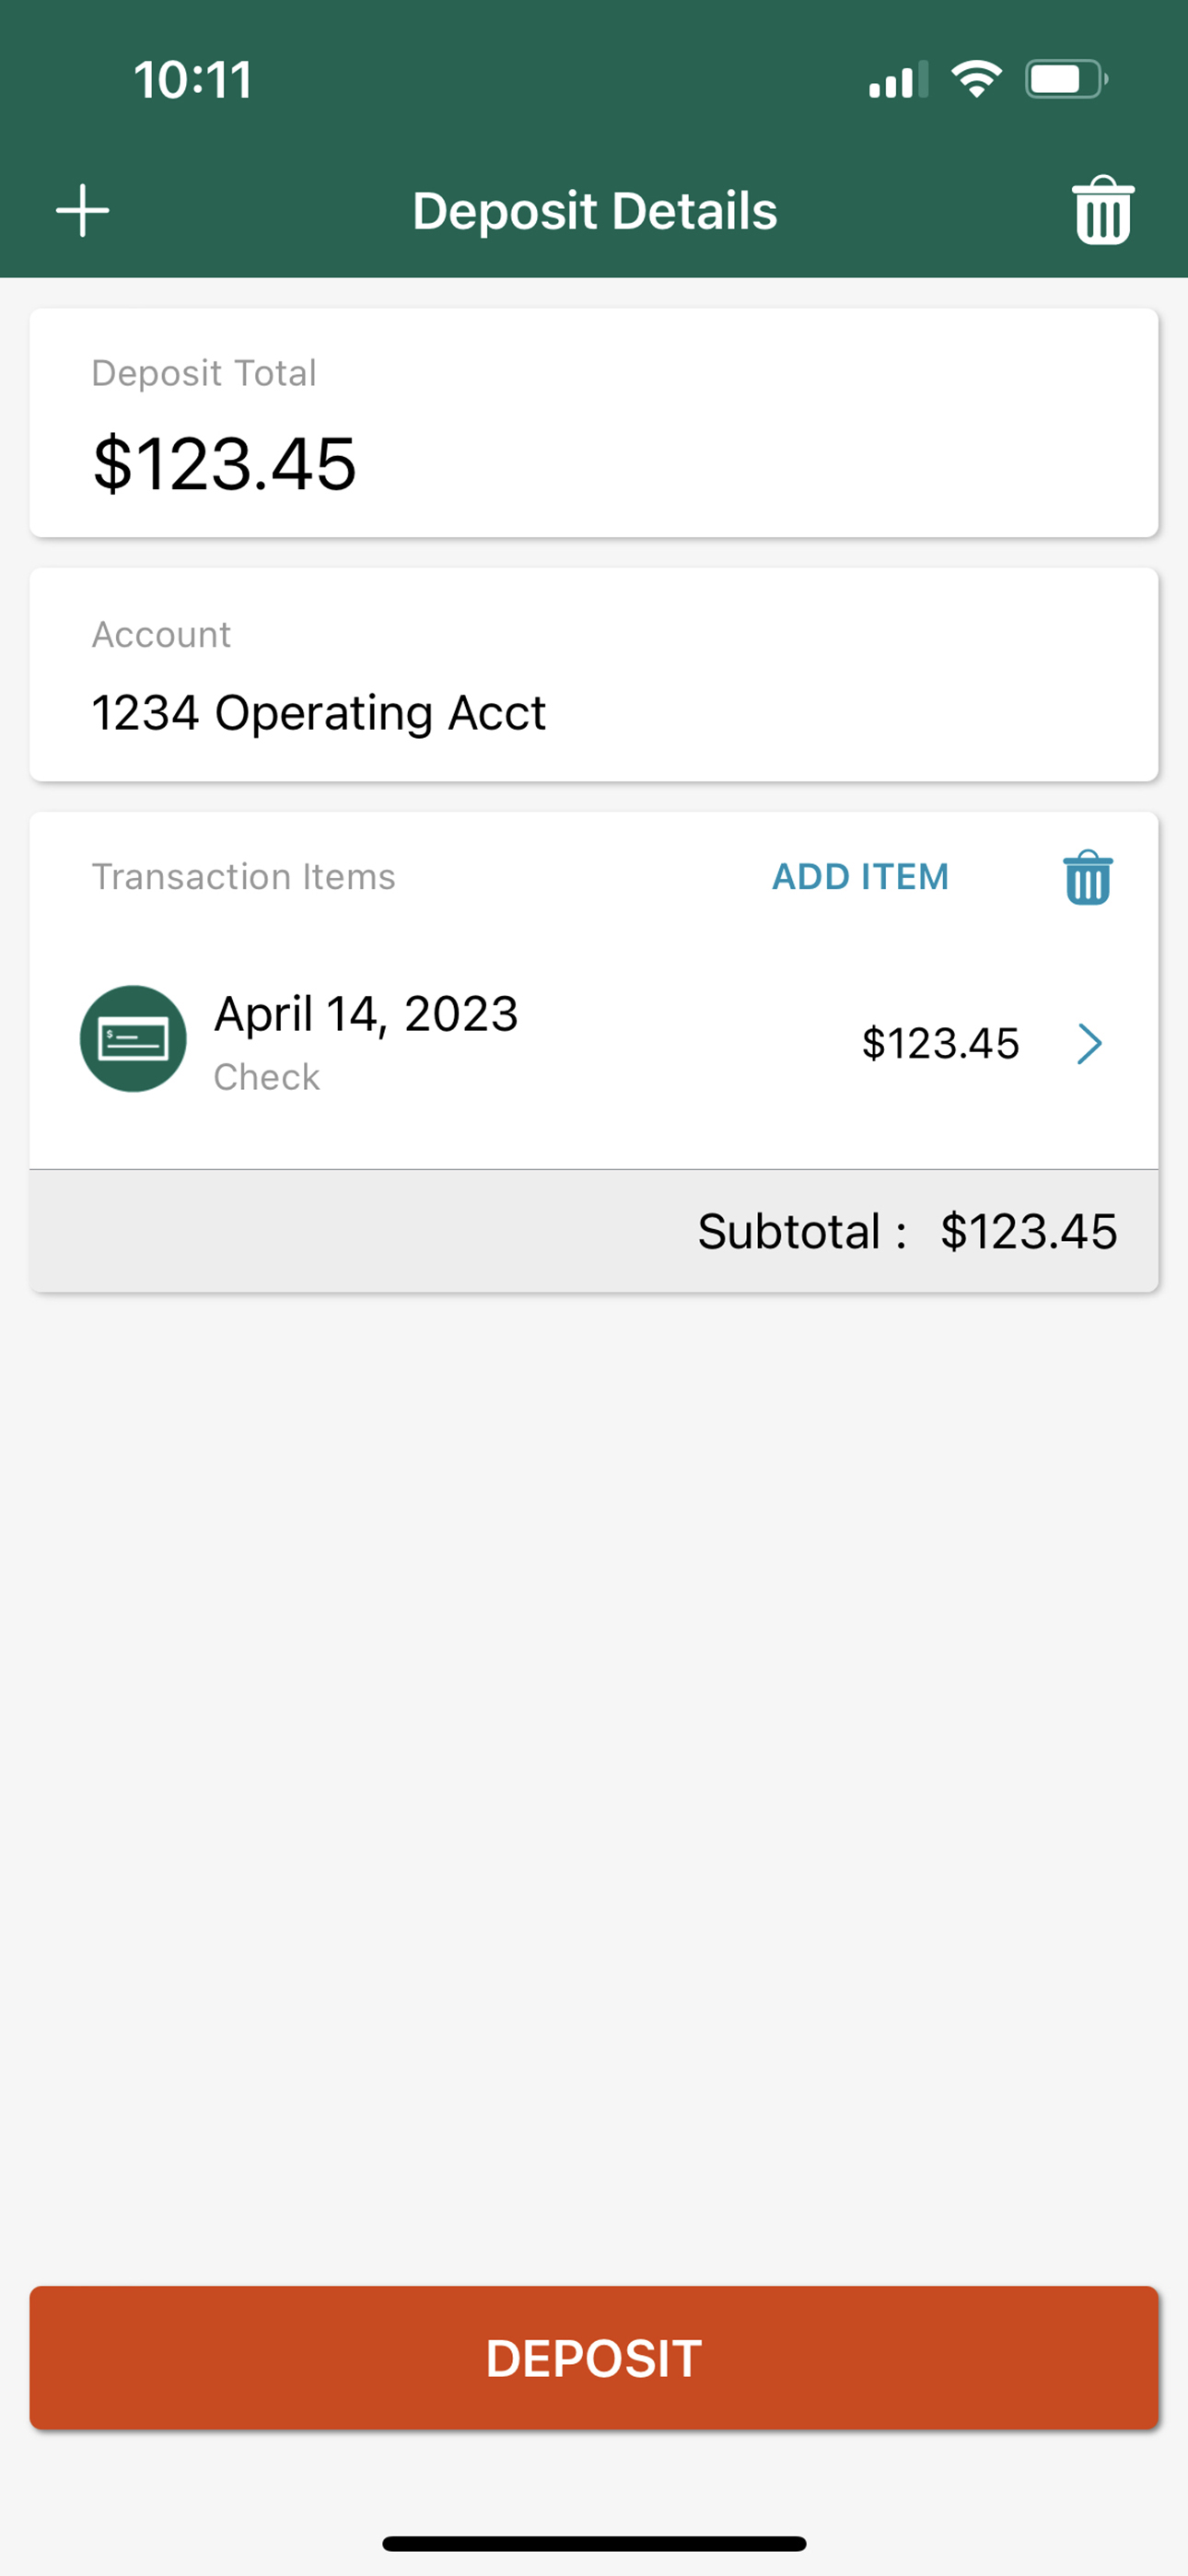This screenshot has width=1188, height=2576.
Task: Tap the blue trash icon for transaction items
Action: coord(1088,878)
